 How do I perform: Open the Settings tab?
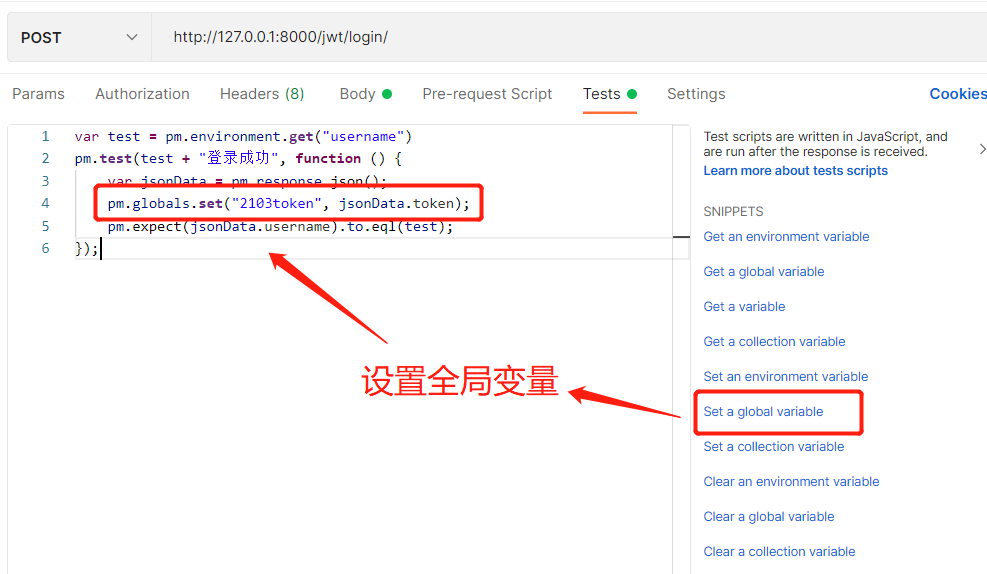tap(696, 94)
